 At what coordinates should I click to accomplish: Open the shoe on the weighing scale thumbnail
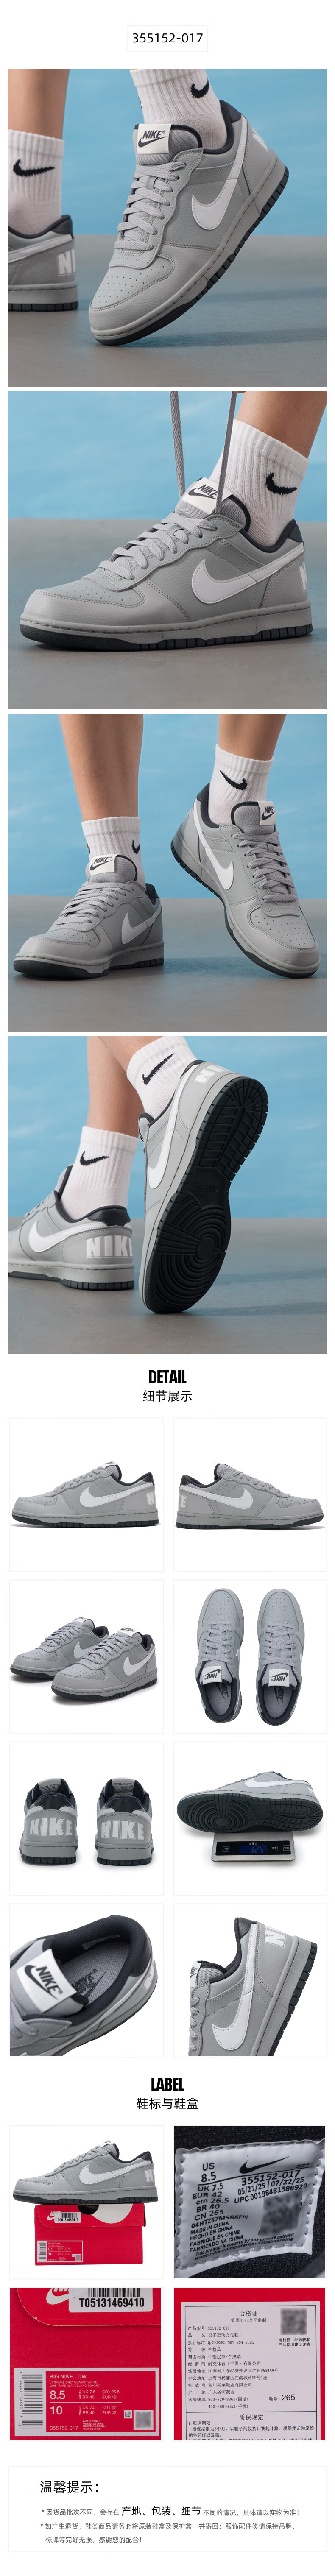point(249,1818)
